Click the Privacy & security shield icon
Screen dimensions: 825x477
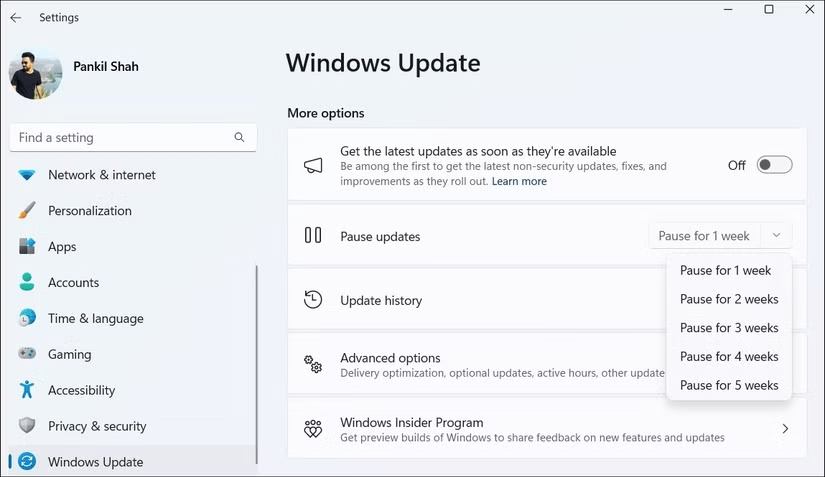[28, 426]
